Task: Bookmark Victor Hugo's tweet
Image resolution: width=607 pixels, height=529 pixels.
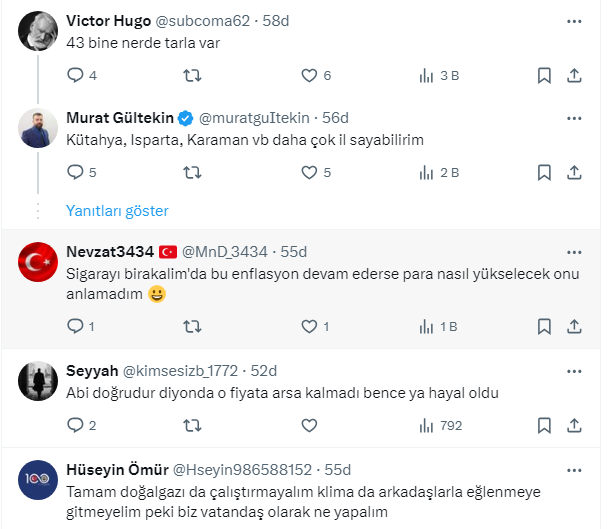Action: [544, 75]
